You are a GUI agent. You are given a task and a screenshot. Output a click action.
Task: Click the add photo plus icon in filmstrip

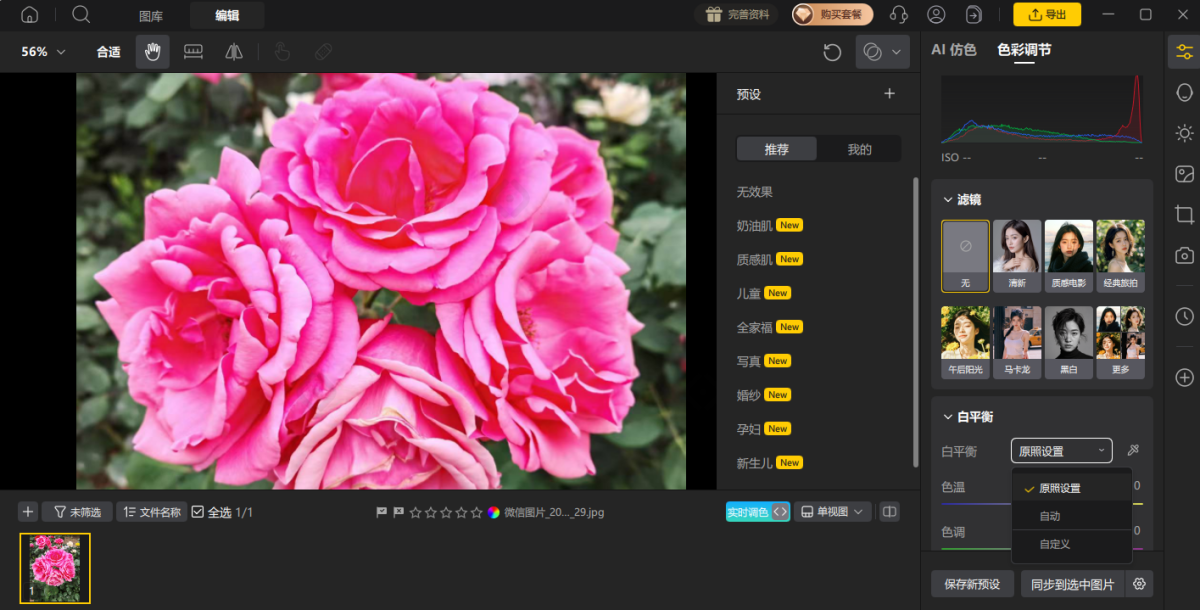click(x=28, y=512)
